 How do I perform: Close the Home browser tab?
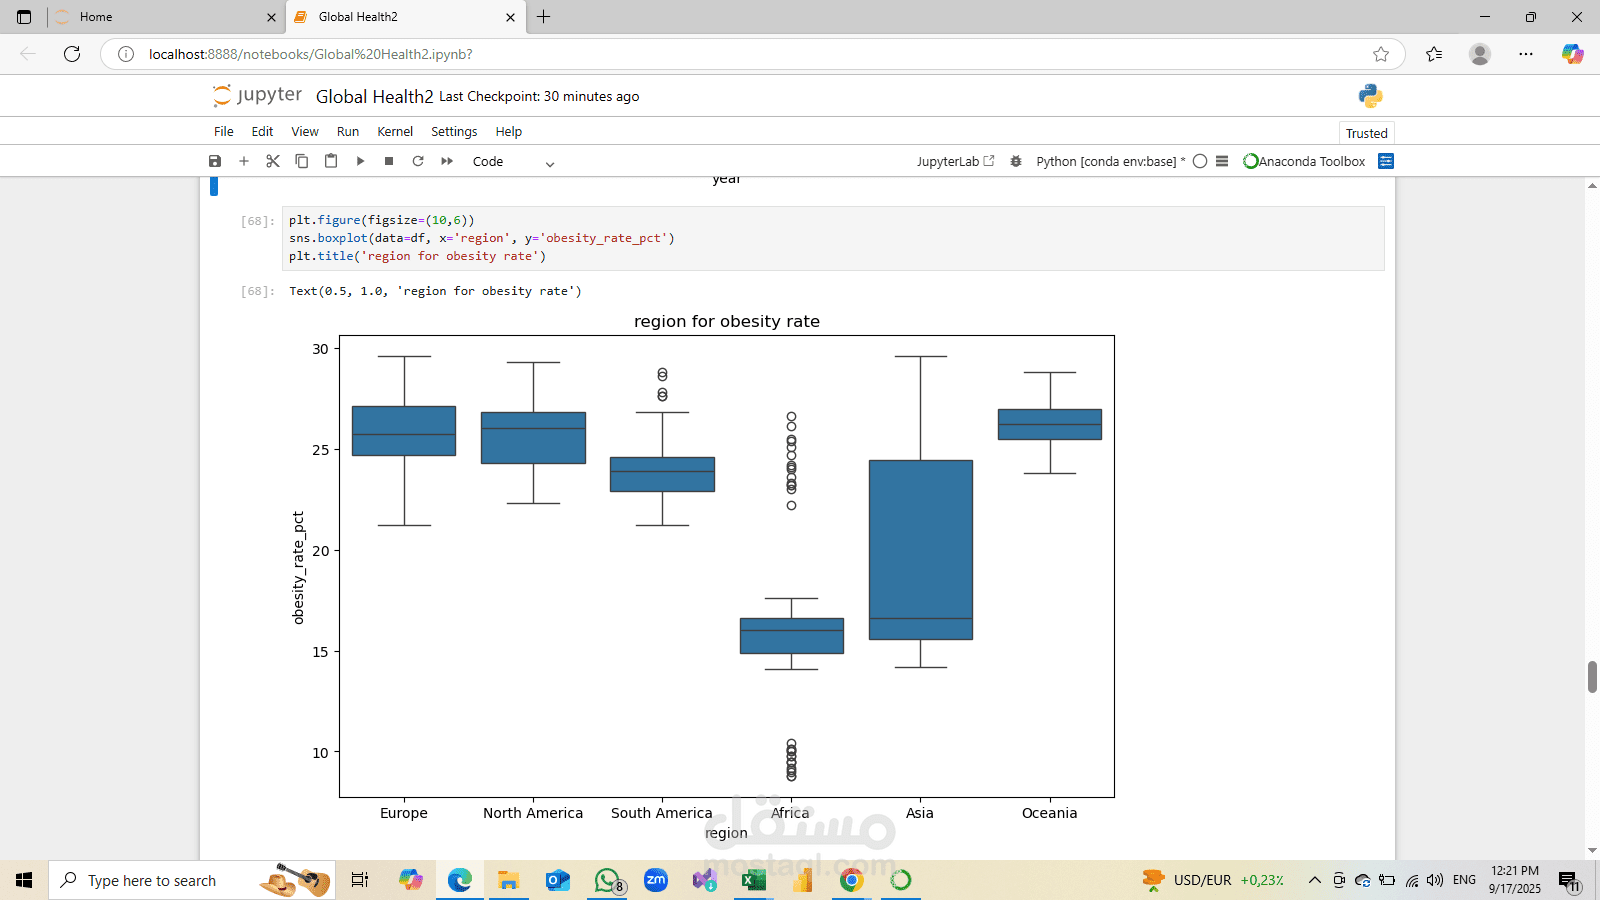(x=271, y=17)
